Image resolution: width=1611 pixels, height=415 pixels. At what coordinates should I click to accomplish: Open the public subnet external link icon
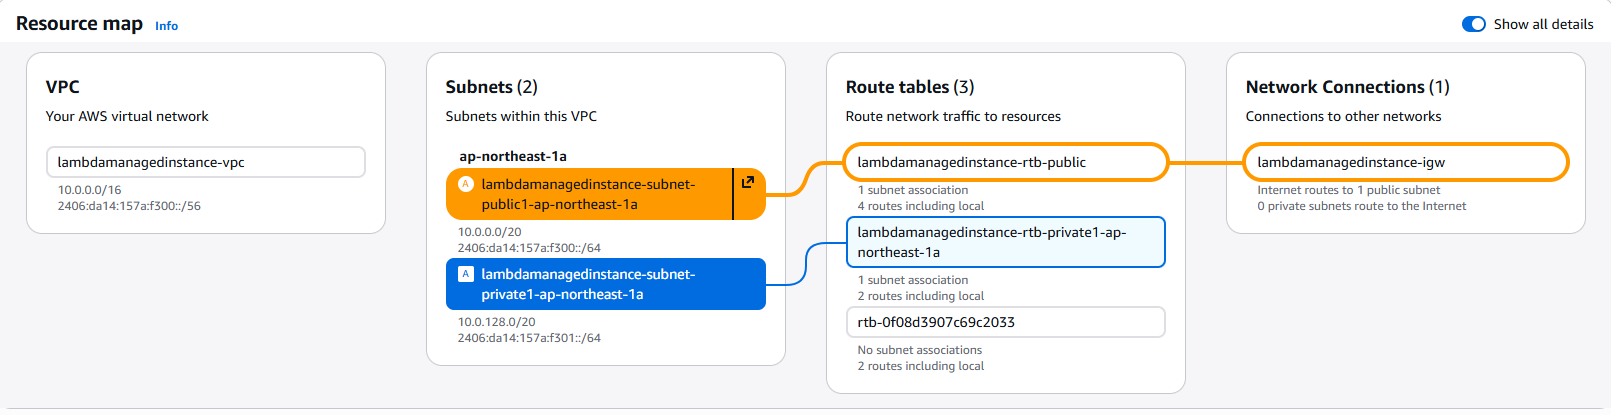point(747,183)
